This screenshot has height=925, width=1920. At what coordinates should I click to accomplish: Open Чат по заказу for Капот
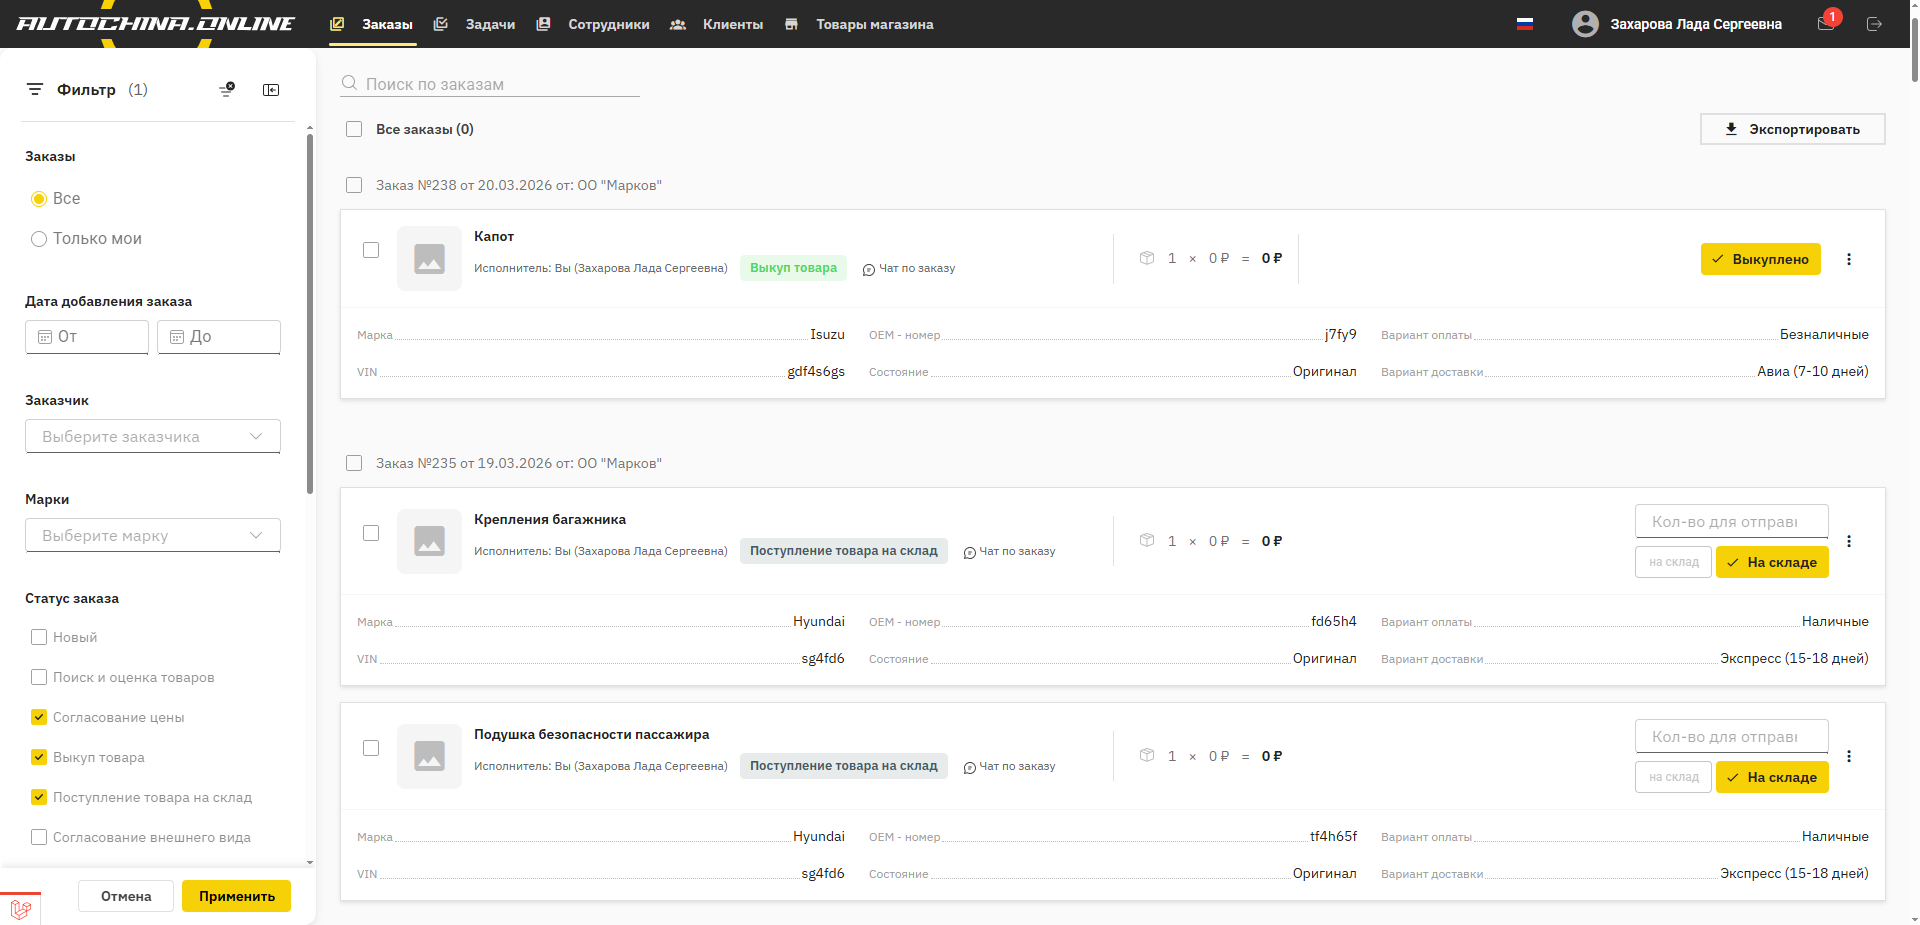pyautogui.click(x=909, y=268)
